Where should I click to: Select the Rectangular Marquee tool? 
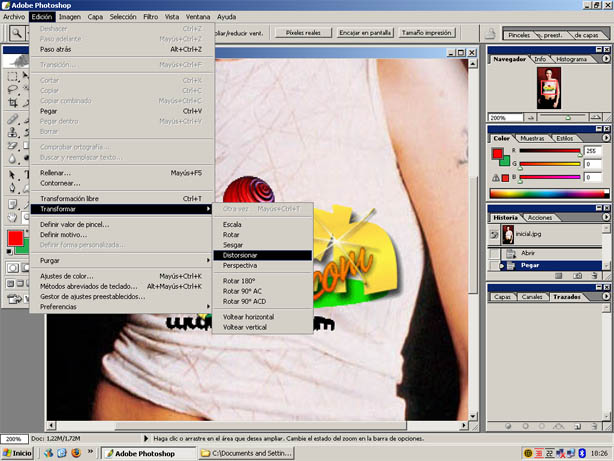coord(10,75)
